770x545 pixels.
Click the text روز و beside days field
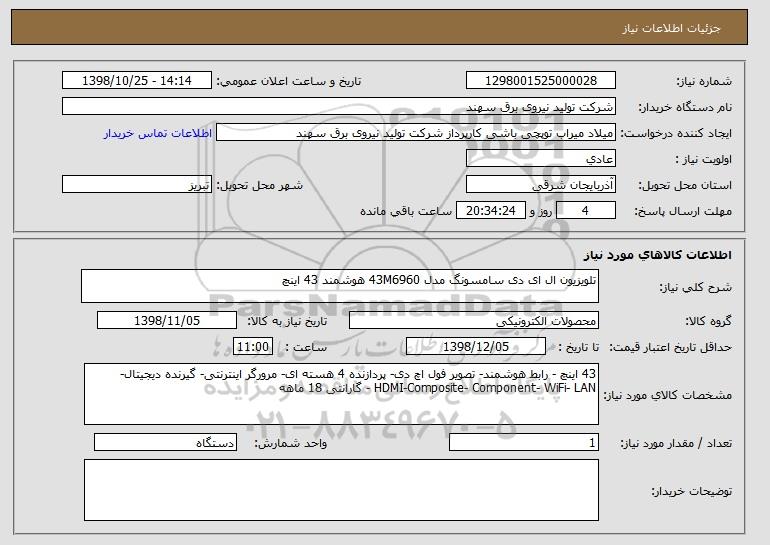pos(541,212)
